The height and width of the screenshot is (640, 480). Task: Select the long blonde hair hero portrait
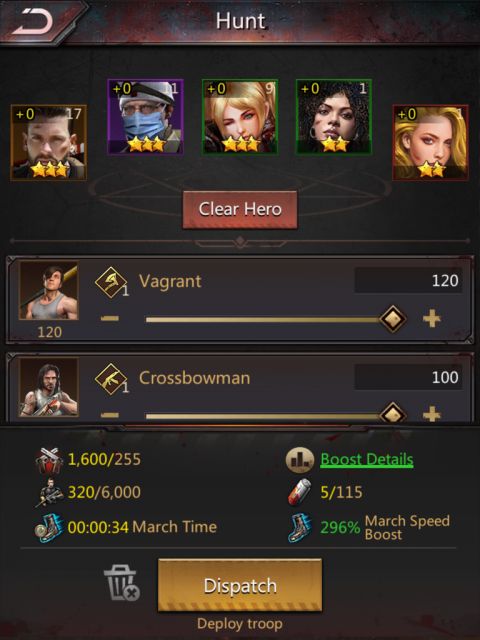(430, 142)
